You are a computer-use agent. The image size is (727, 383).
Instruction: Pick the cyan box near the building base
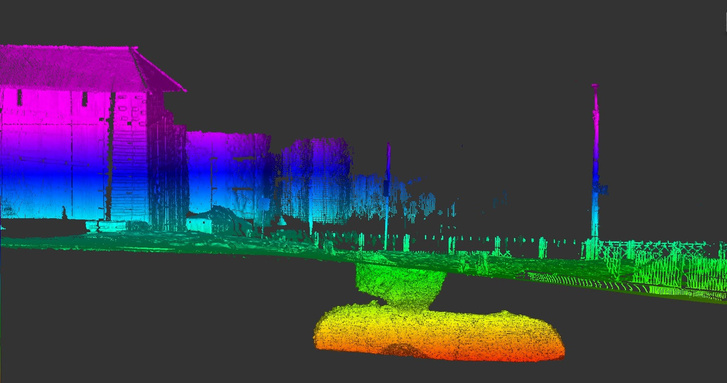tap(199, 225)
